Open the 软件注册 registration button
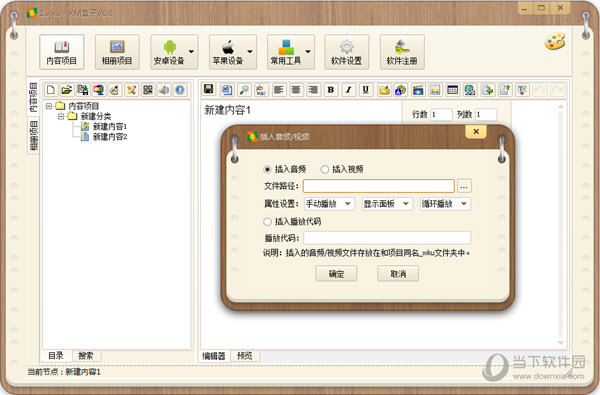The image size is (600, 395). click(402, 52)
